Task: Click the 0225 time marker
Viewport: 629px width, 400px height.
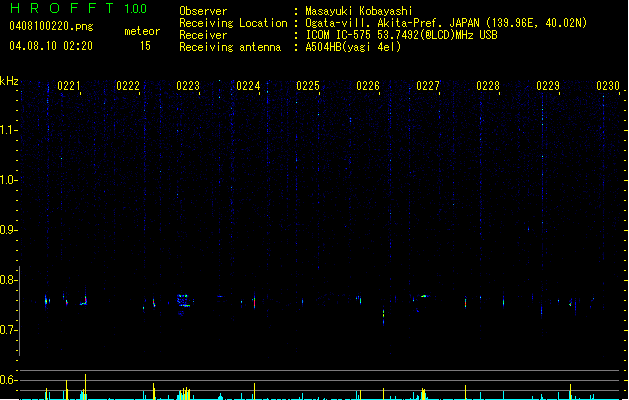Action: click(308, 86)
